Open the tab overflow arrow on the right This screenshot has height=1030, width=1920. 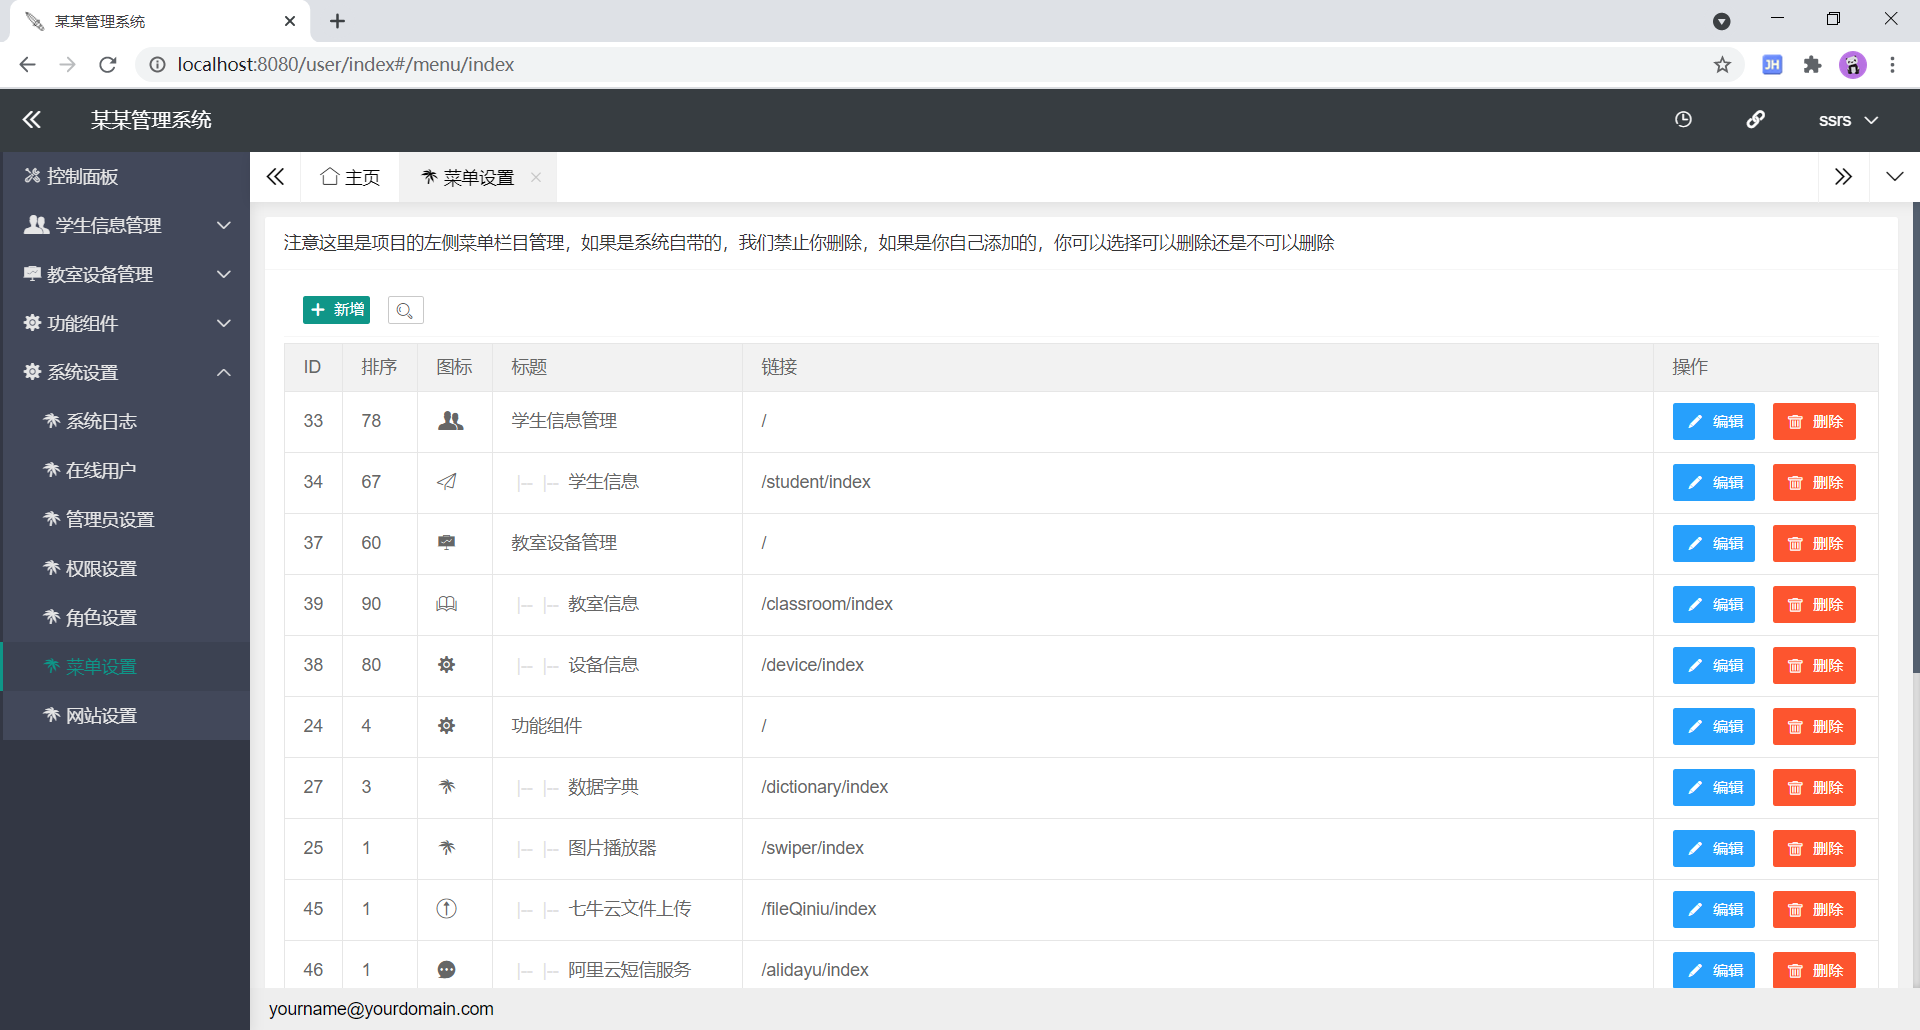[x=1843, y=176]
